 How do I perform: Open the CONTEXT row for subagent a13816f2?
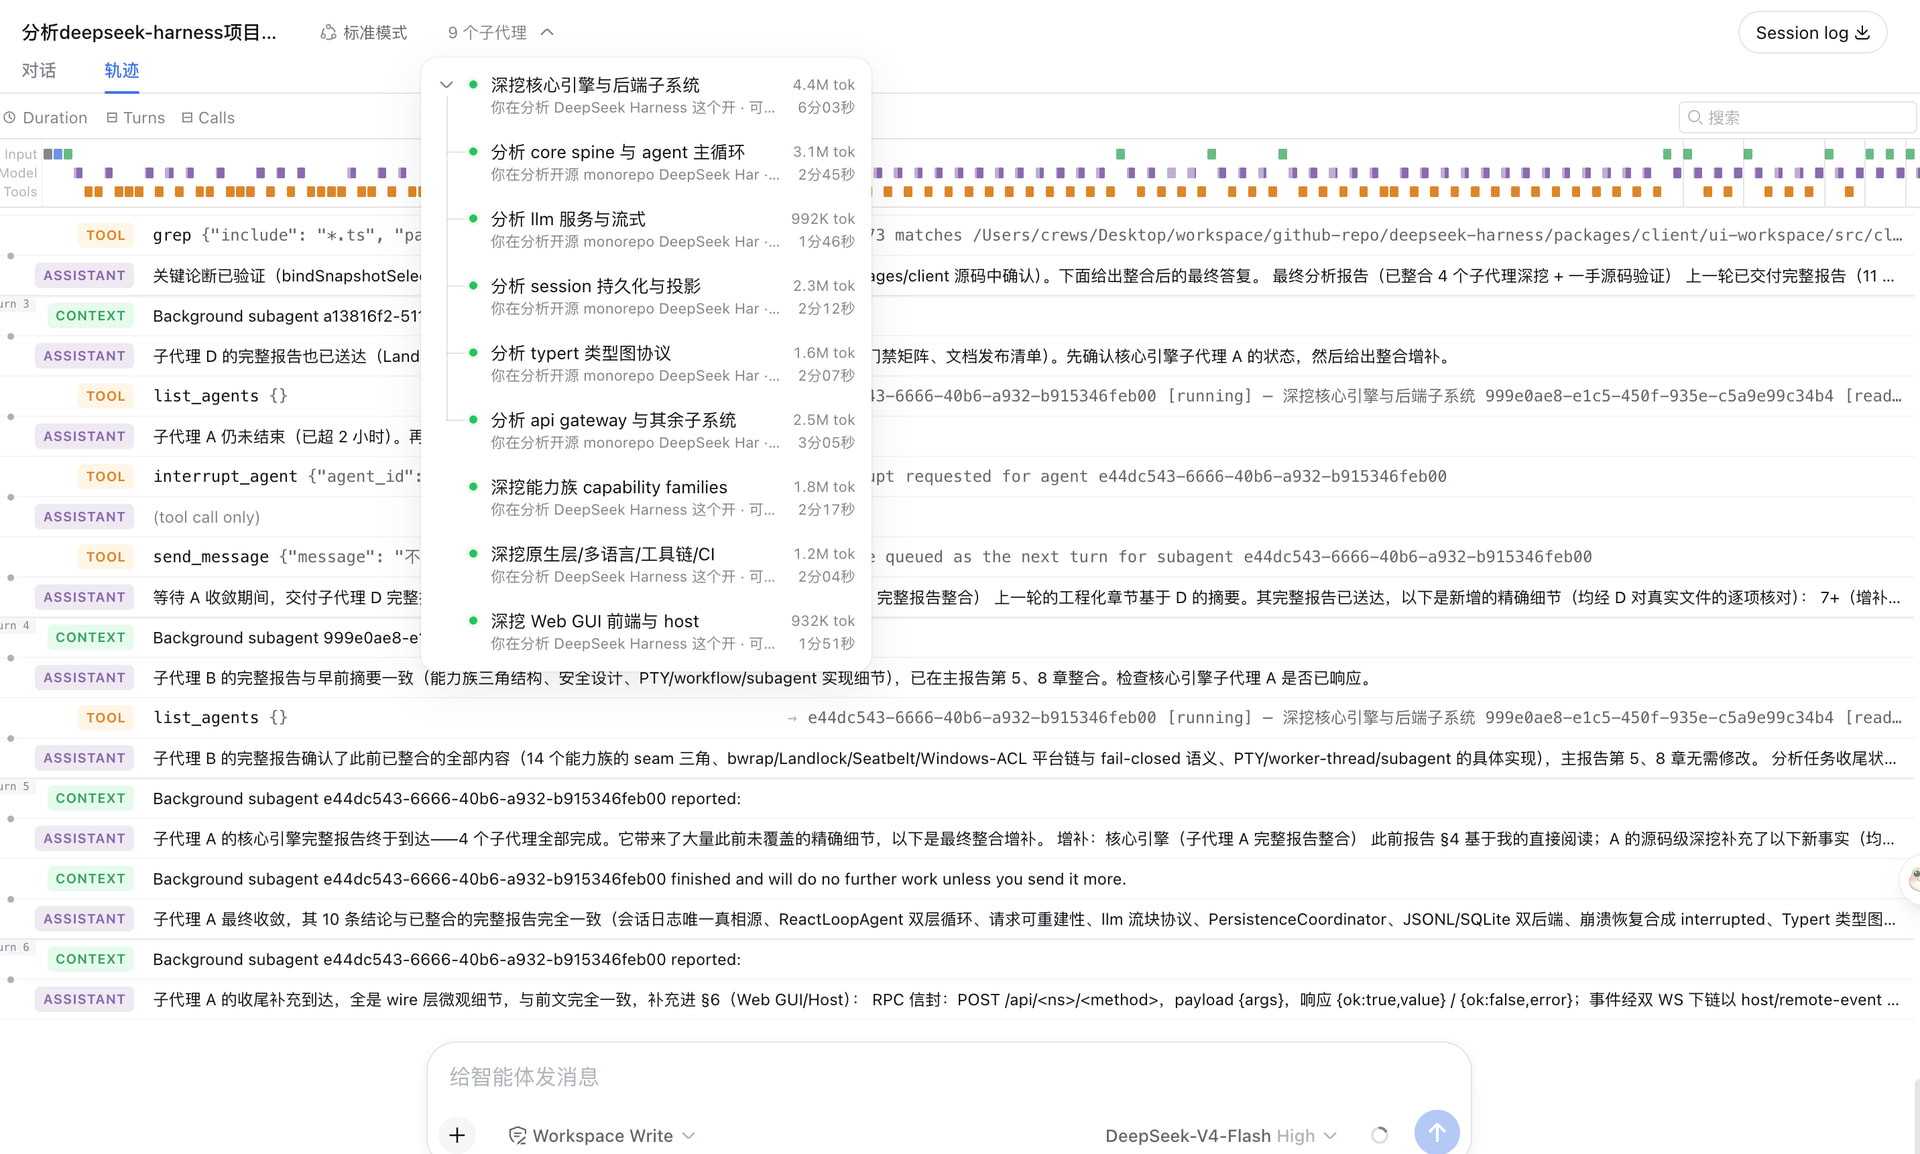coord(960,316)
